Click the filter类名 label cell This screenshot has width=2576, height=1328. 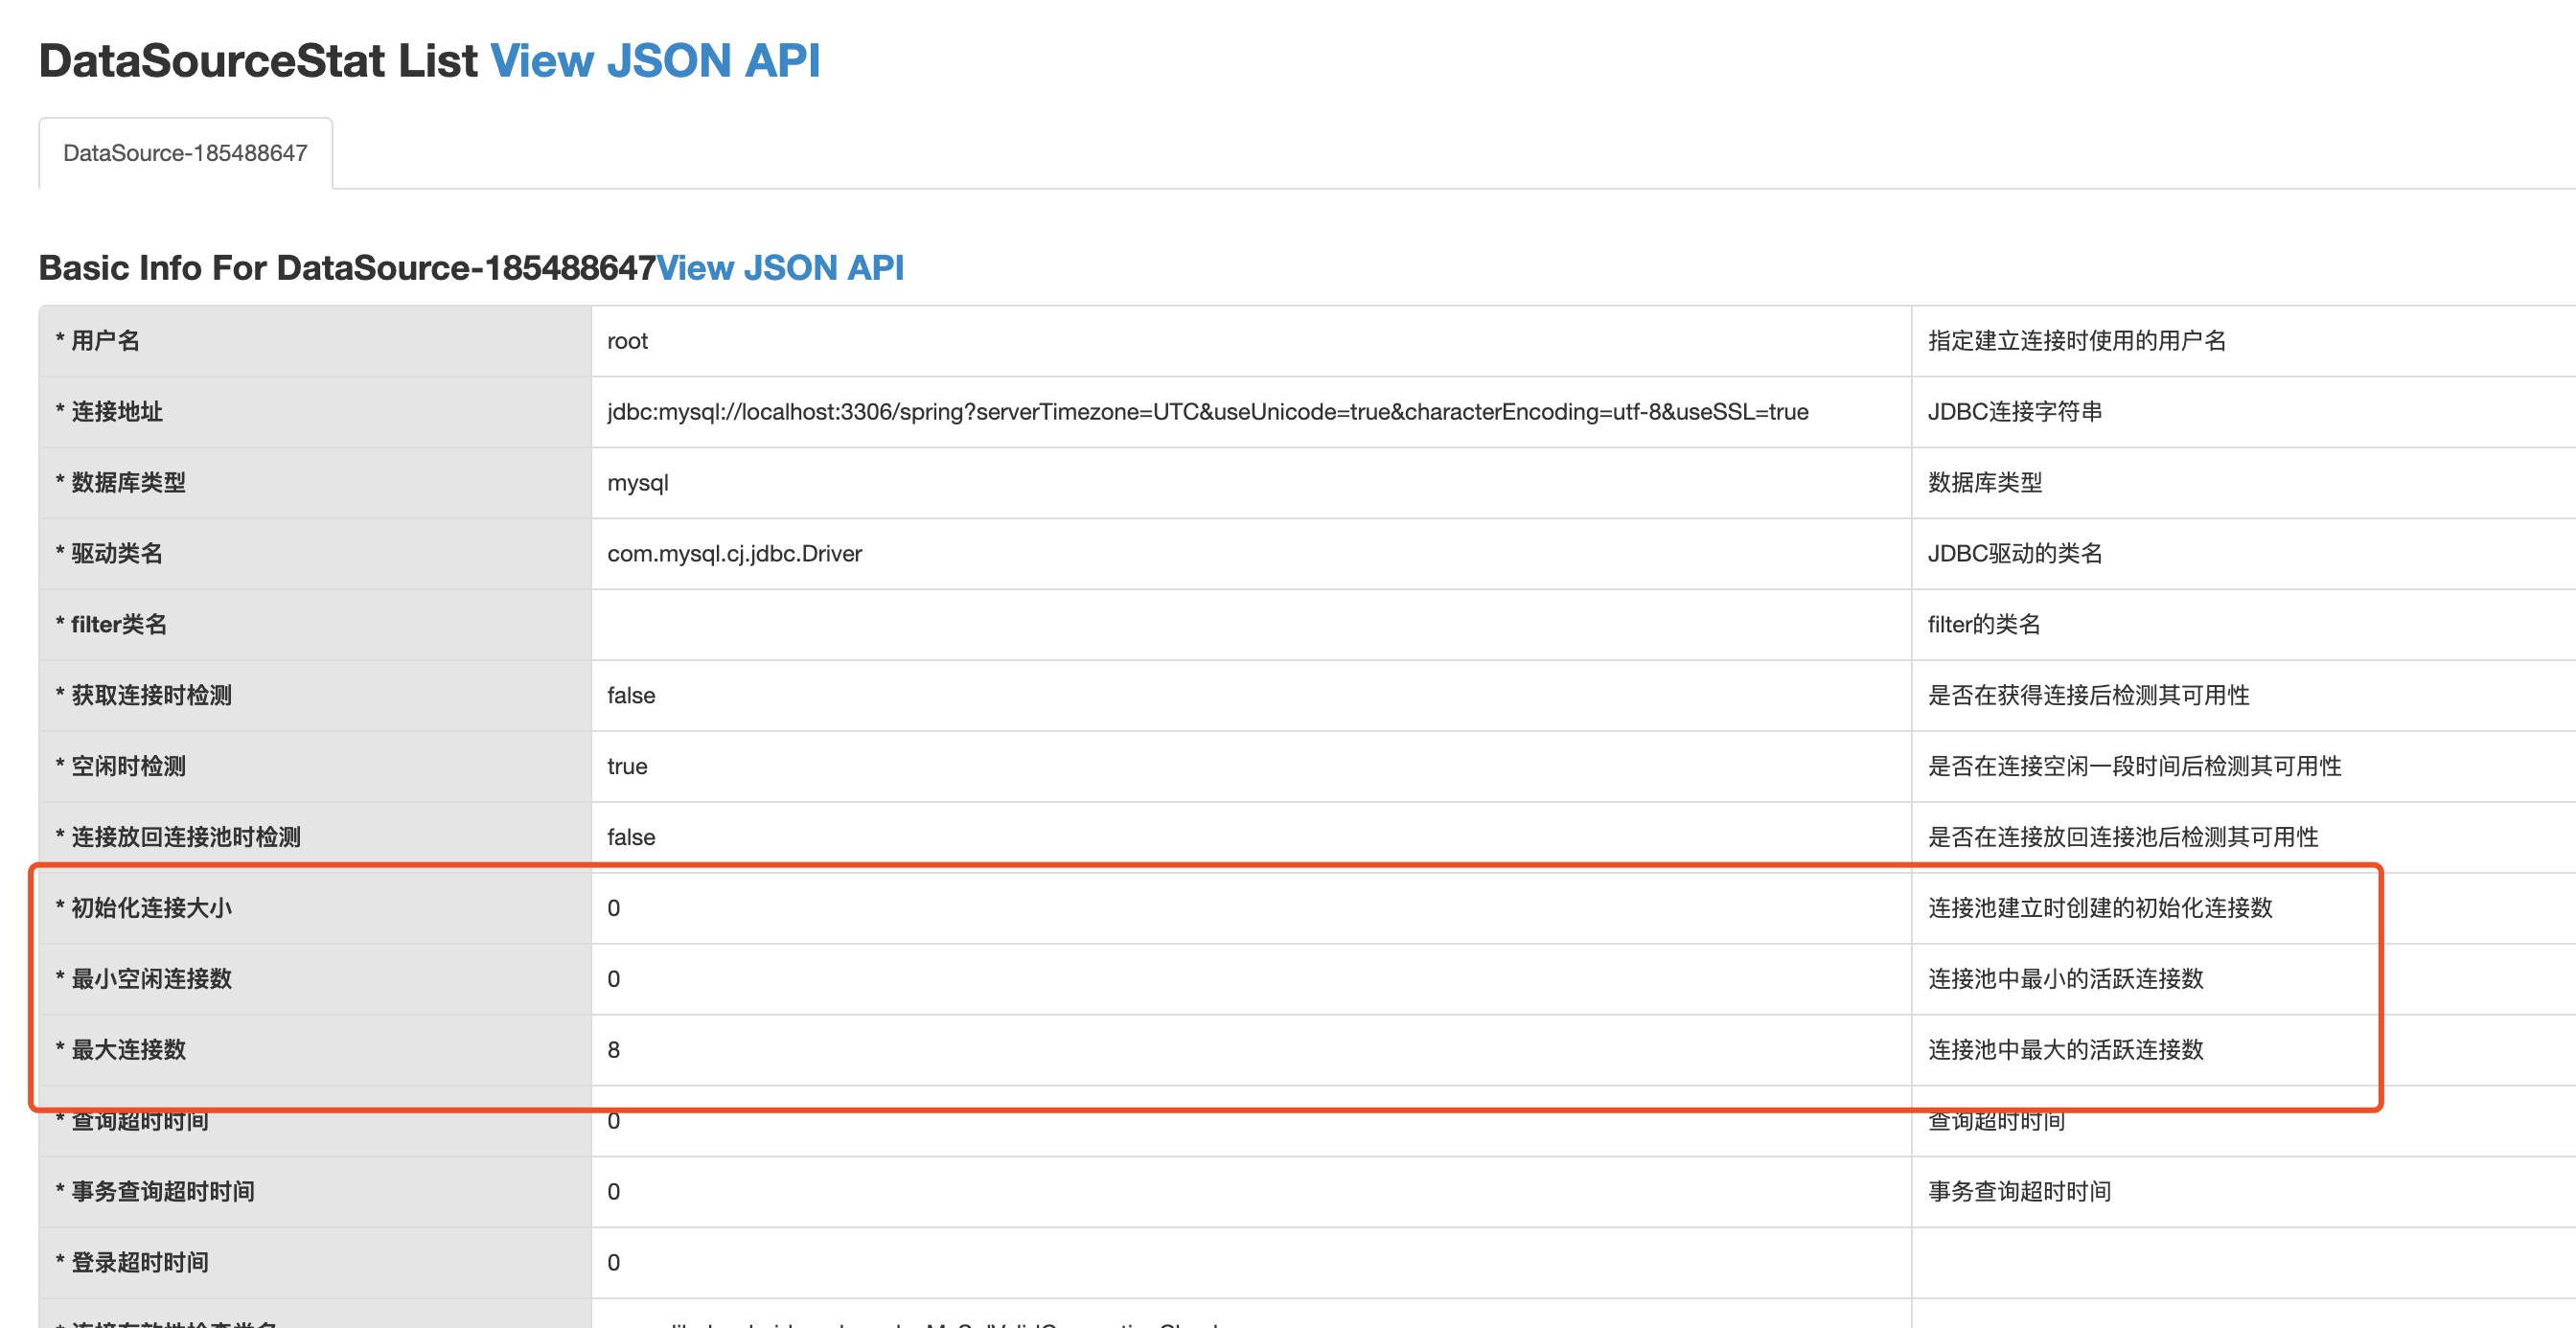click(315, 625)
